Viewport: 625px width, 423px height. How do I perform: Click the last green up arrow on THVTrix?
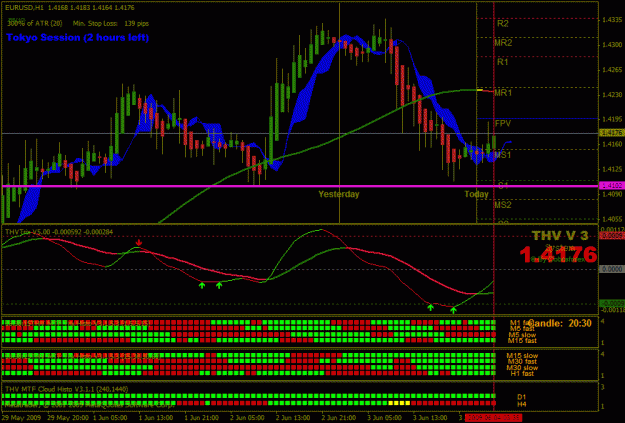pos(453,310)
